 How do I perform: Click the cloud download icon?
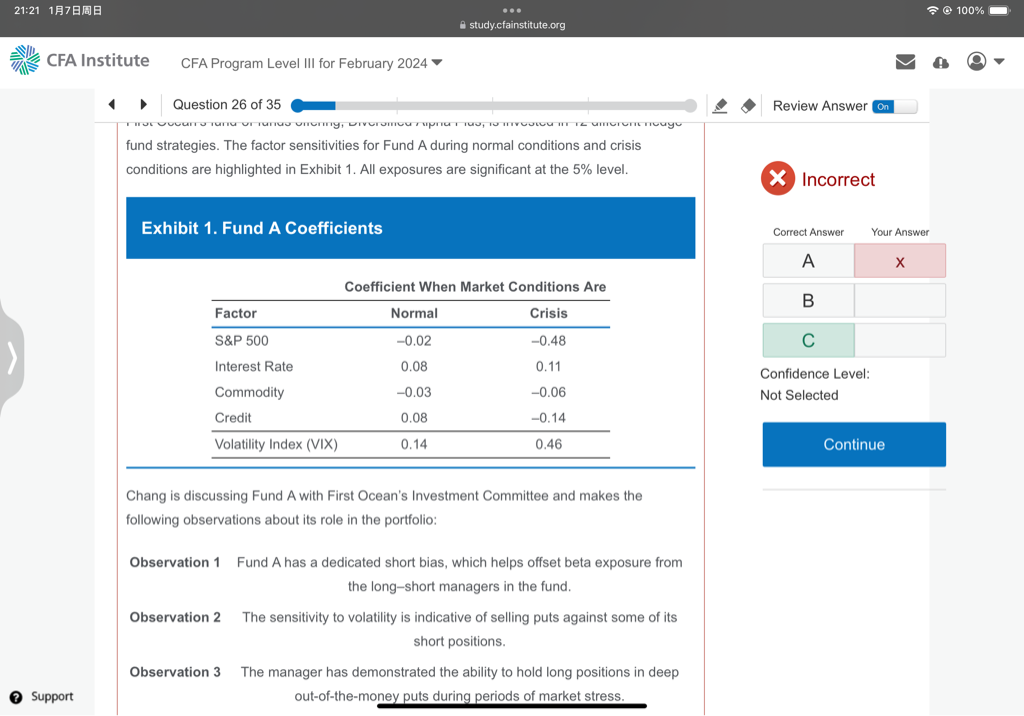(x=940, y=62)
